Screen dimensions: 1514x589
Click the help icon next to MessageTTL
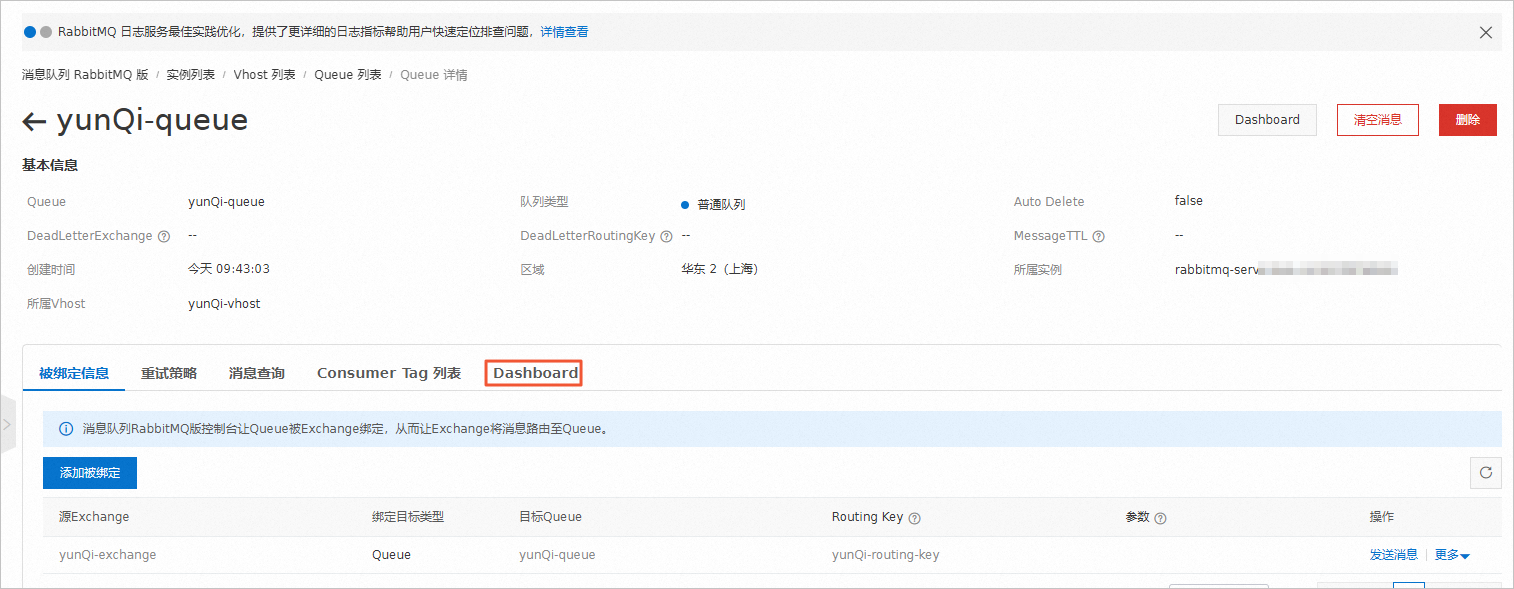tap(1098, 237)
